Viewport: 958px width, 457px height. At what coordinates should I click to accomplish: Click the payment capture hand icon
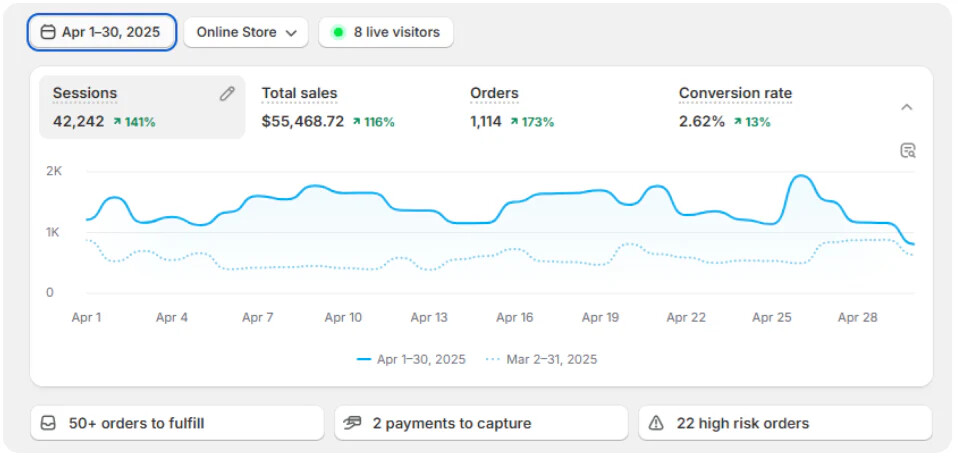pos(352,423)
